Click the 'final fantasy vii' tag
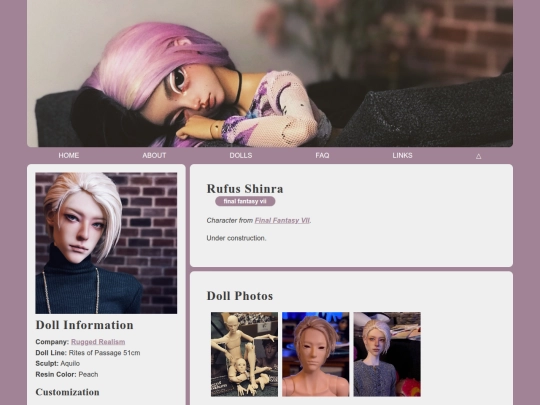The image size is (540, 405). pos(245,201)
